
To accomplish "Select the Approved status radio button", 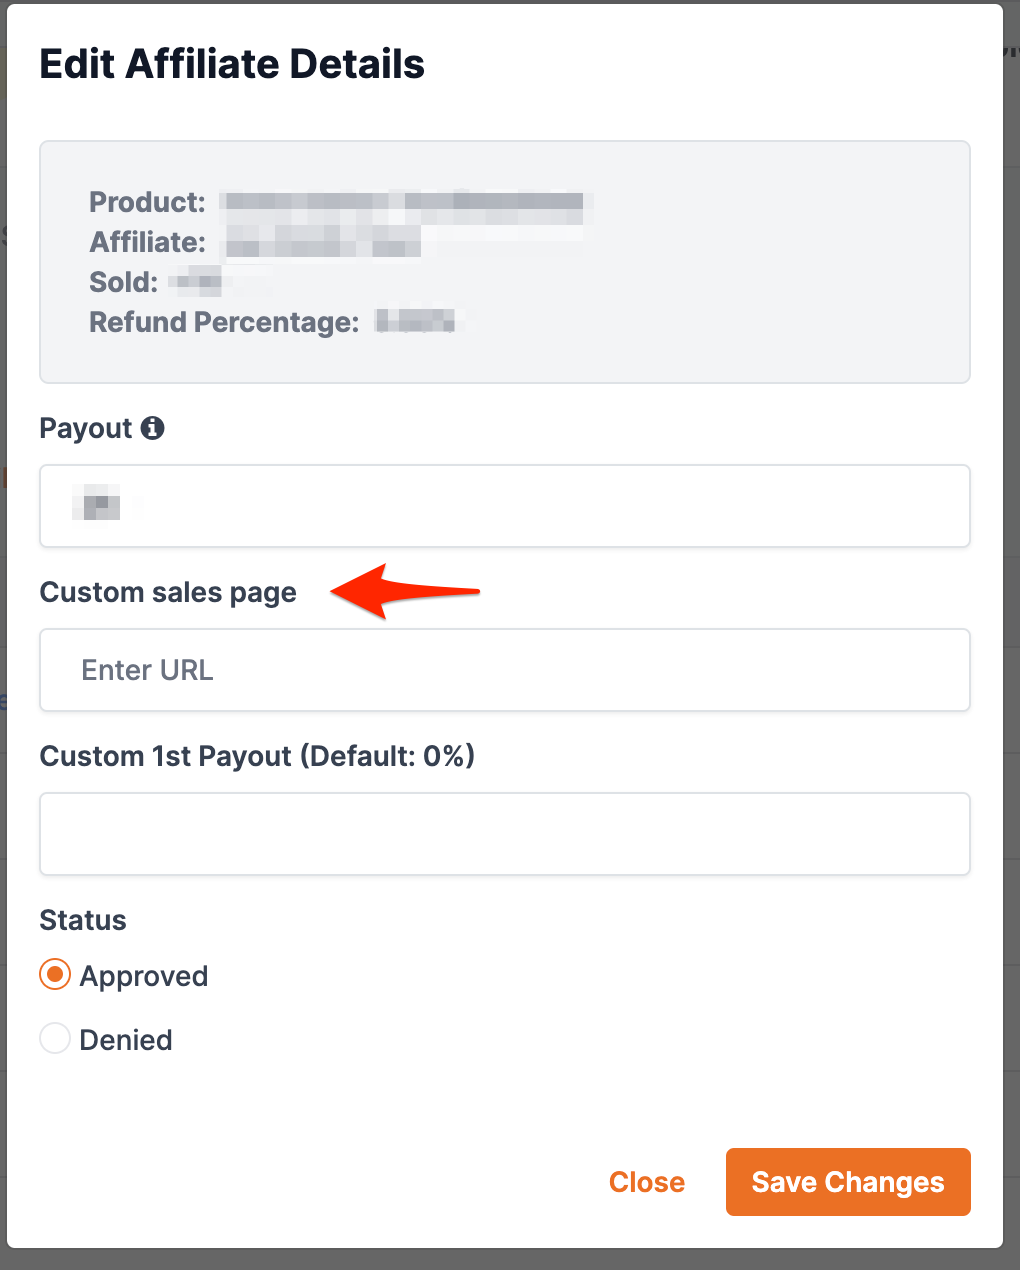I will point(55,975).
